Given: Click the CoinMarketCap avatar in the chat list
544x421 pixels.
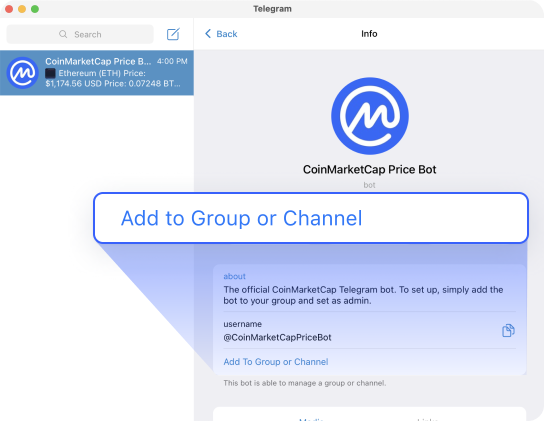Looking at the screenshot, I should (23, 73).
